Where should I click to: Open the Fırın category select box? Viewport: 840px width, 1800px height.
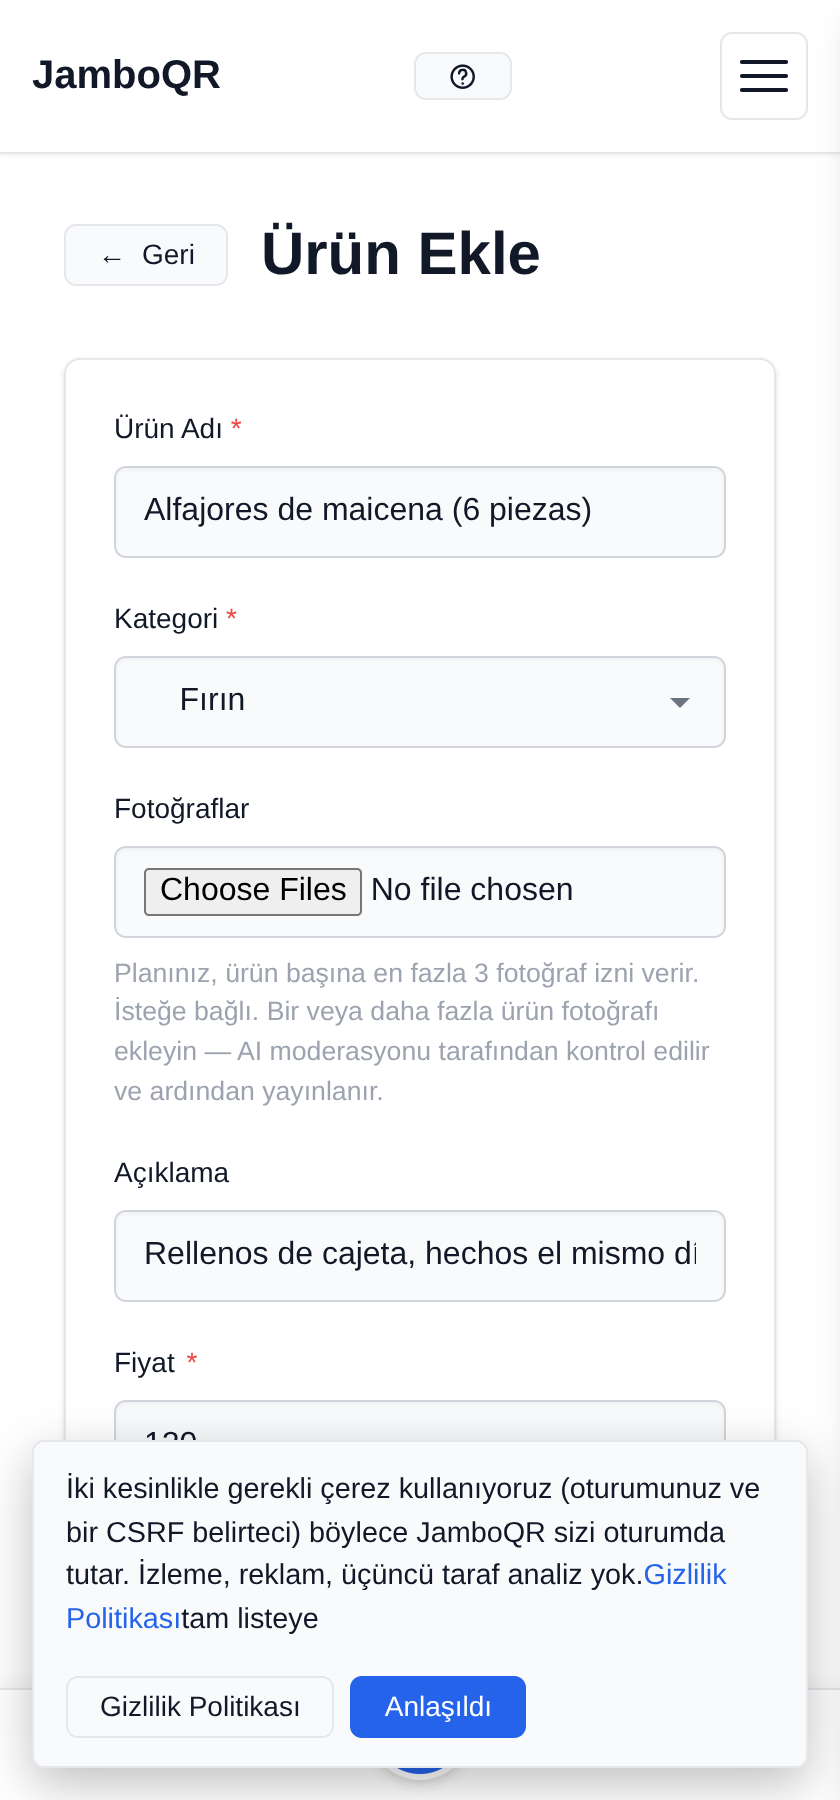(420, 702)
